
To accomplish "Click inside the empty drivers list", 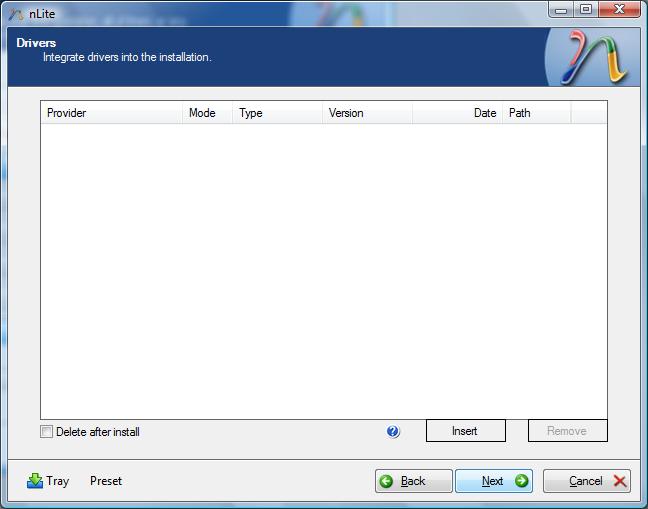I will (x=323, y=270).
